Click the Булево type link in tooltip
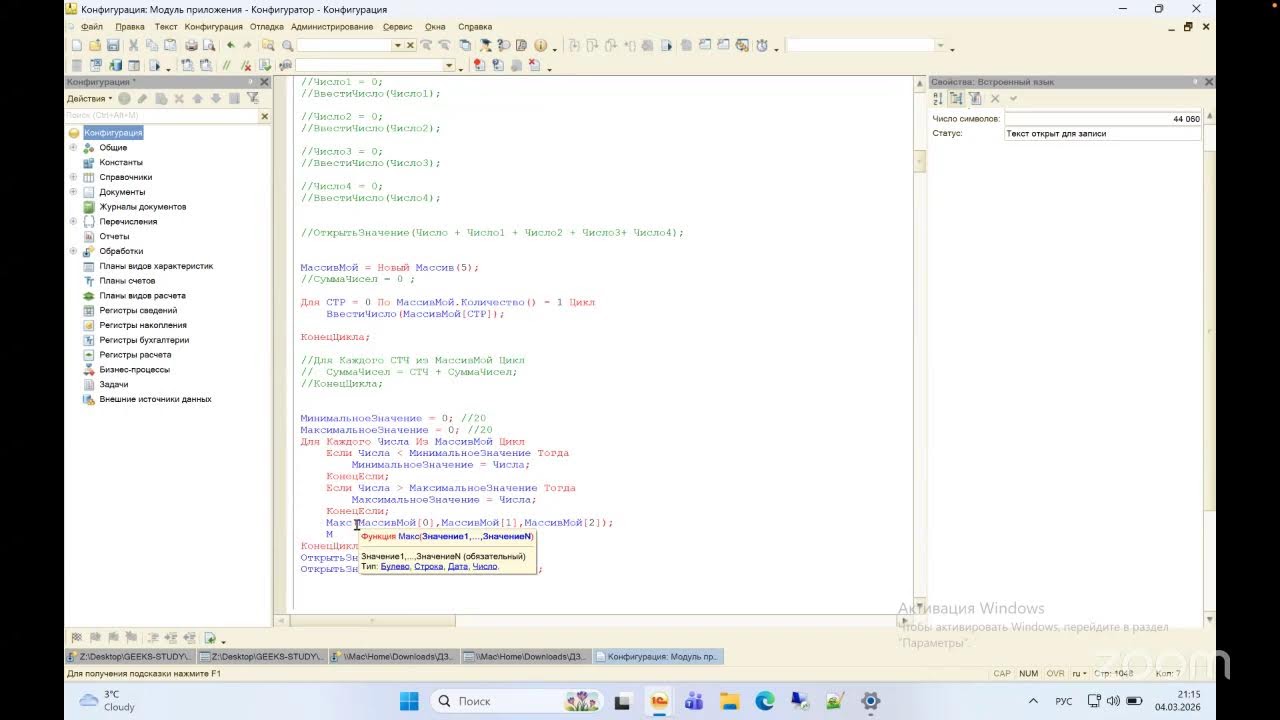 395,567
